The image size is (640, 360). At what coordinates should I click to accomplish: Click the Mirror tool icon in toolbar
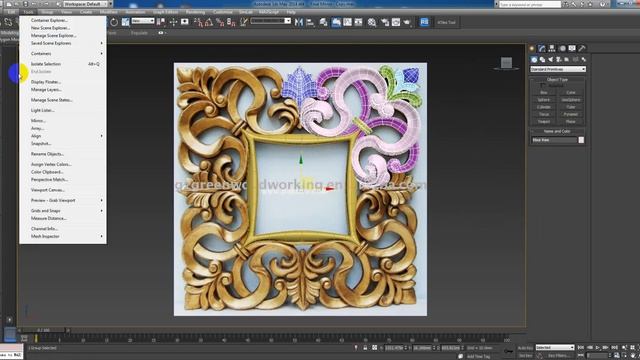299,22
